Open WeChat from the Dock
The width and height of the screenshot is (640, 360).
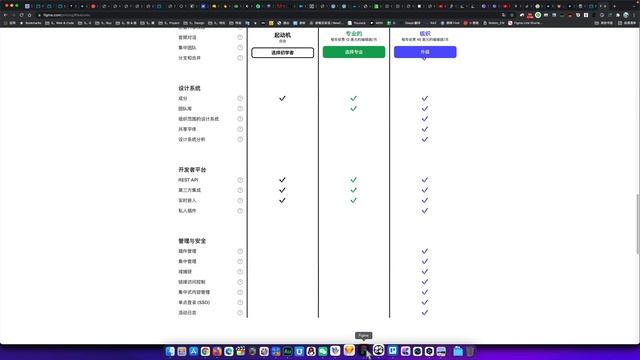(x=323, y=351)
